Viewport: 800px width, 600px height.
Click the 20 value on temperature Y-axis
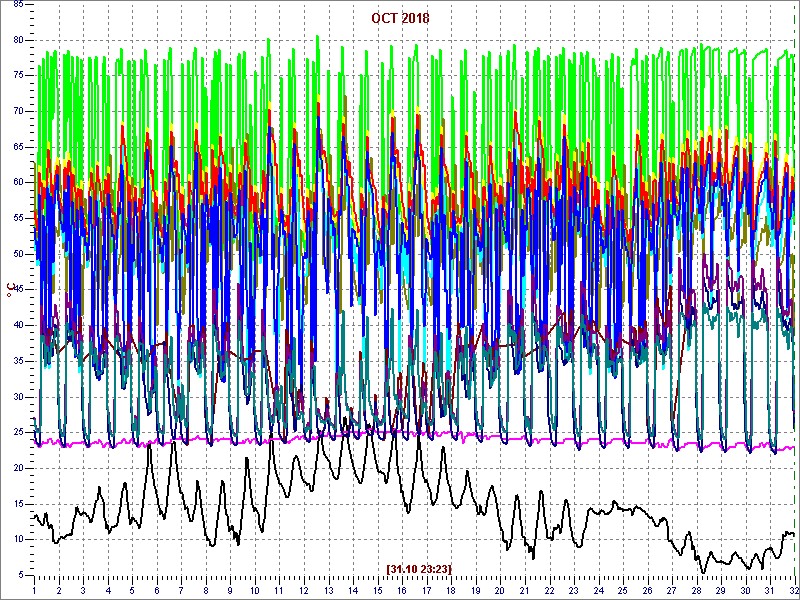(18, 468)
